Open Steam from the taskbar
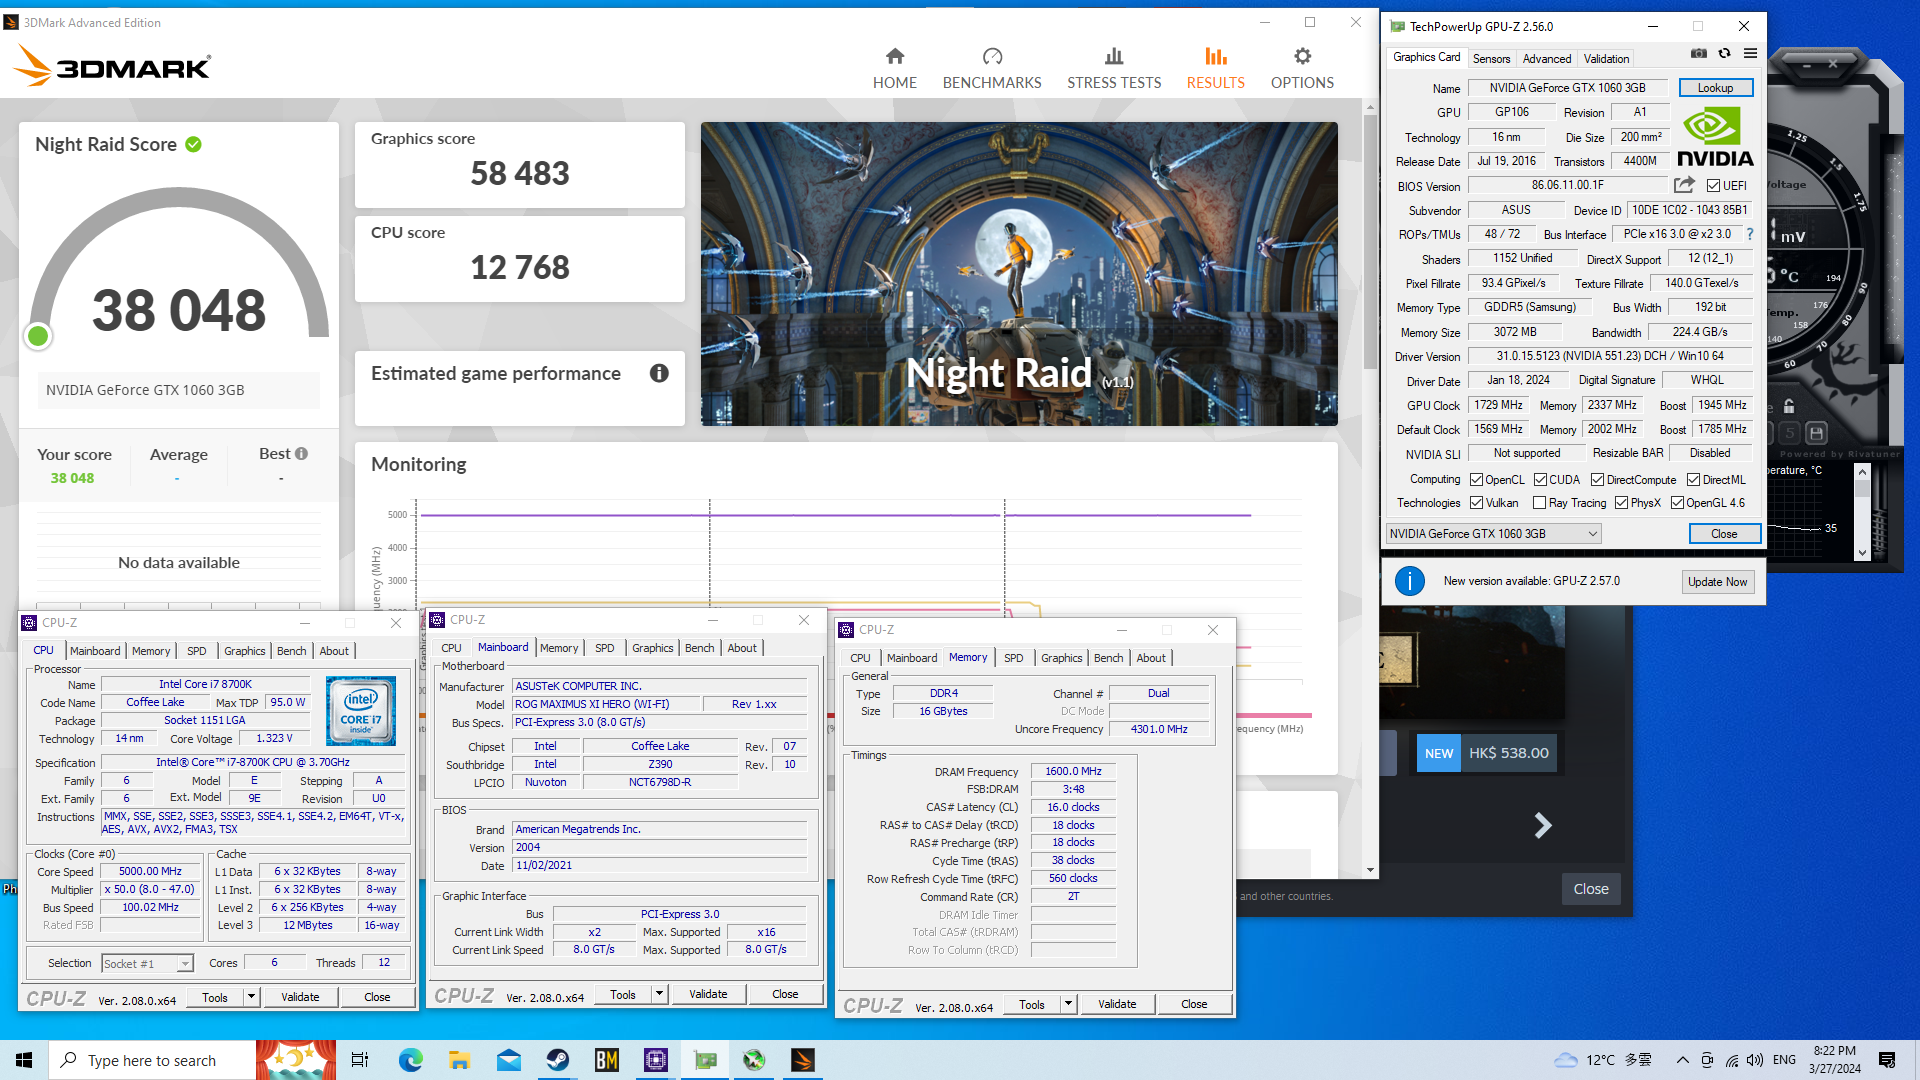1920x1080 pixels. pos(557,1060)
